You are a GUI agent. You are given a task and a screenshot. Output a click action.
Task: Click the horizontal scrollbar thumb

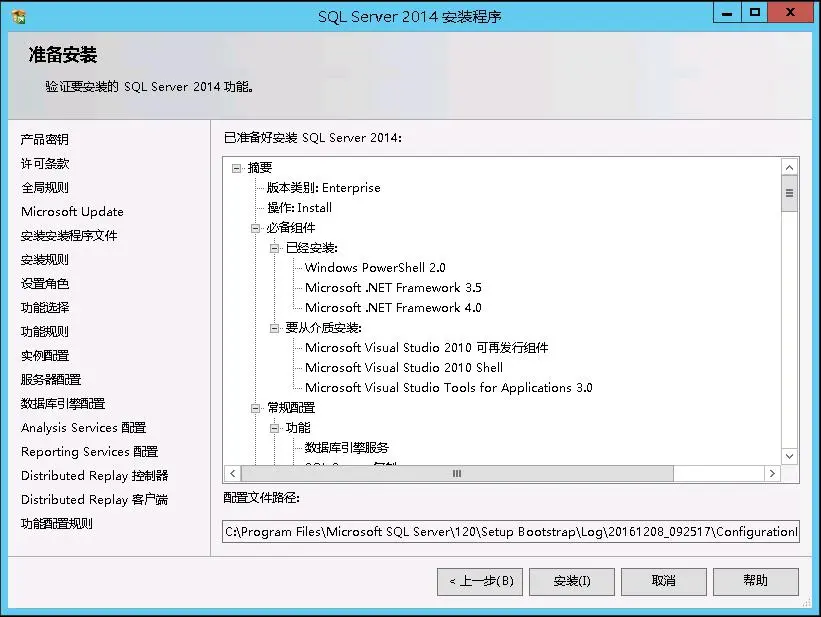[457, 473]
